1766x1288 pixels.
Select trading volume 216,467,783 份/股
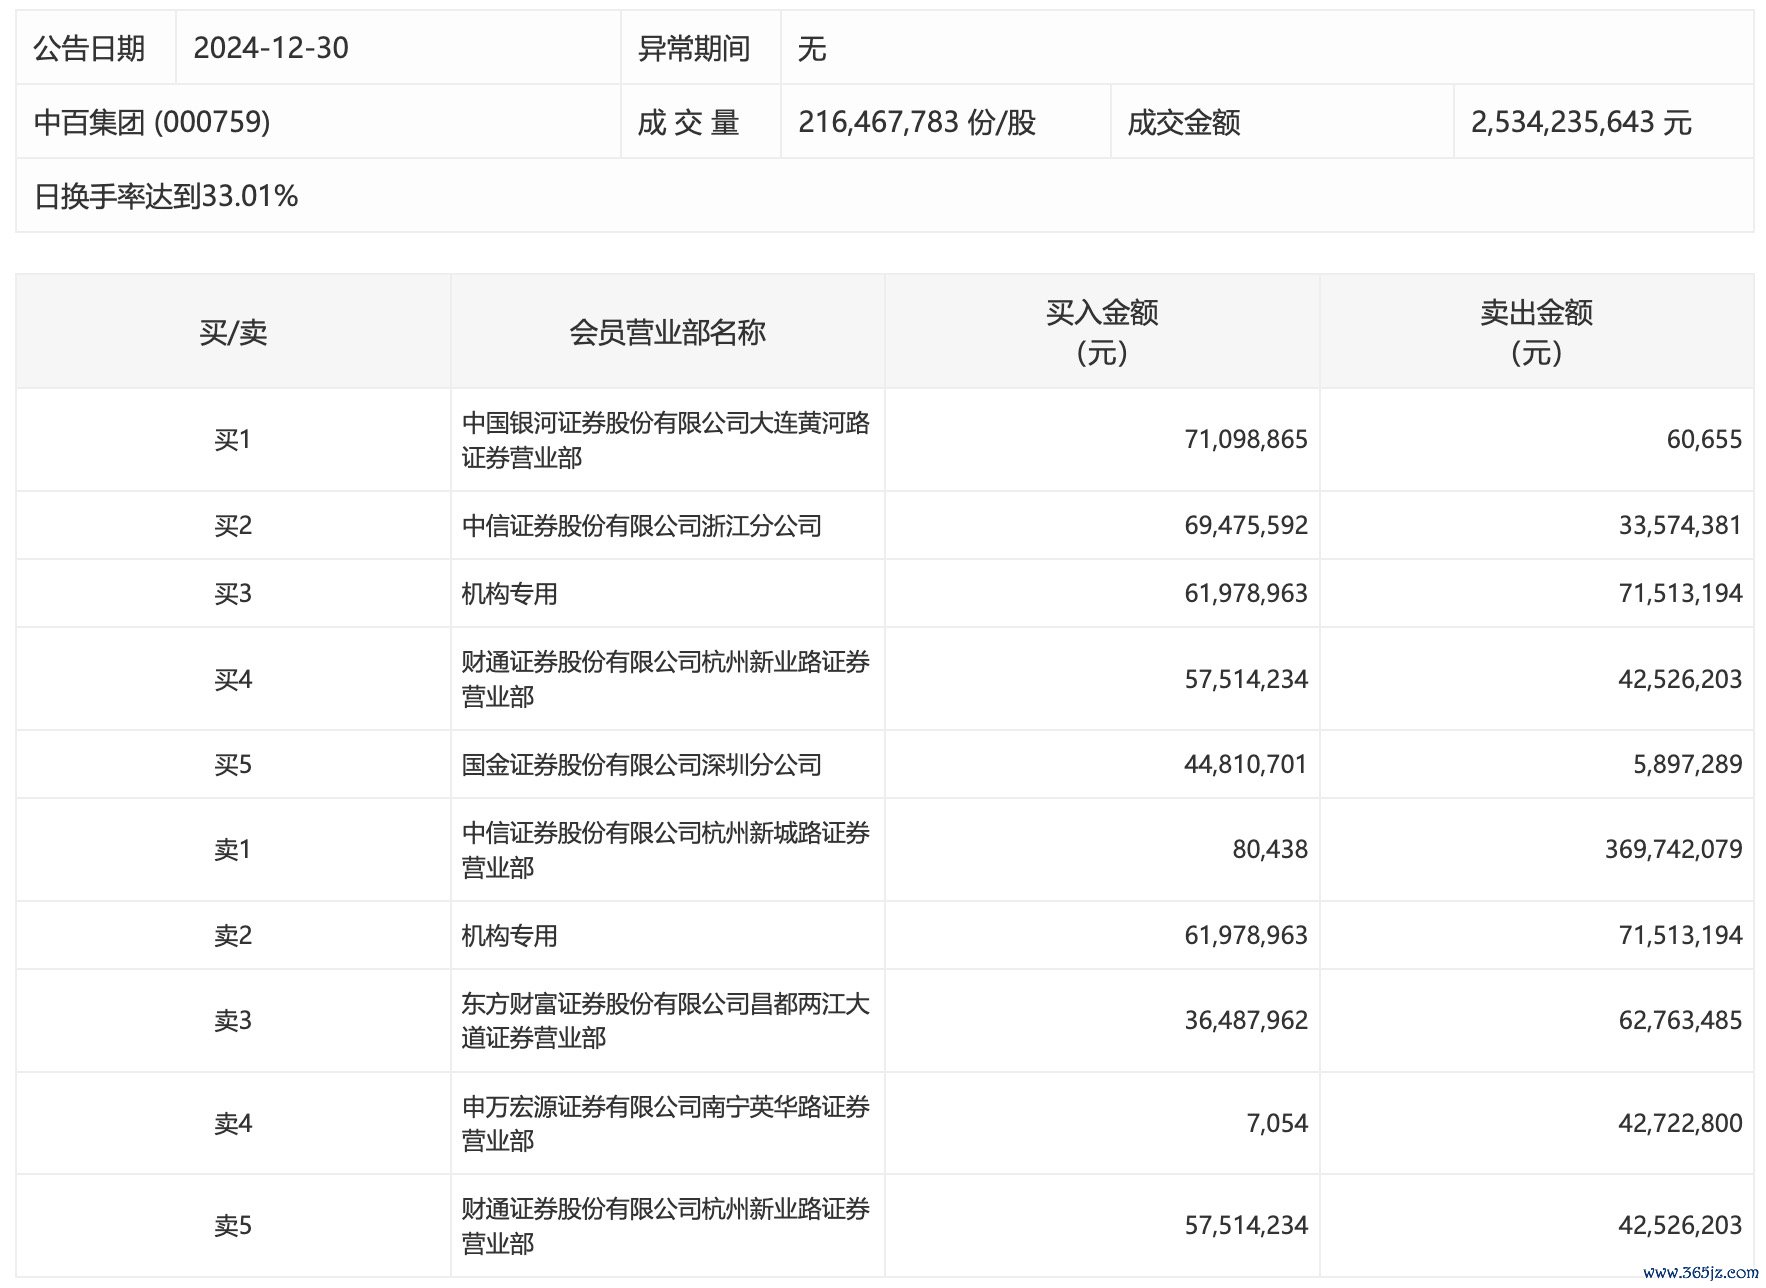click(917, 122)
